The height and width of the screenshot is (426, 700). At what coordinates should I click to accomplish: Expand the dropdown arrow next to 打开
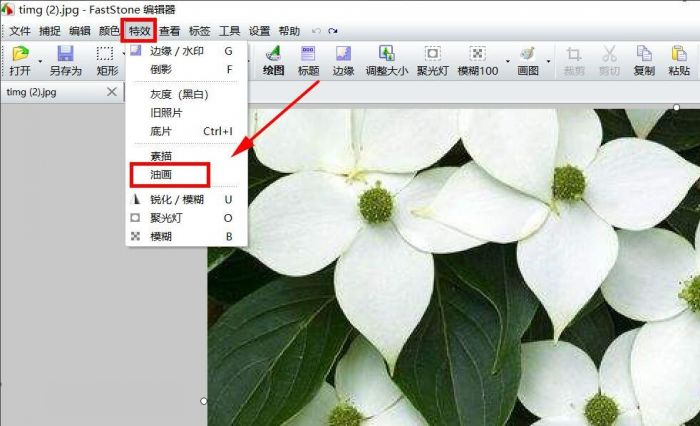coord(40,61)
